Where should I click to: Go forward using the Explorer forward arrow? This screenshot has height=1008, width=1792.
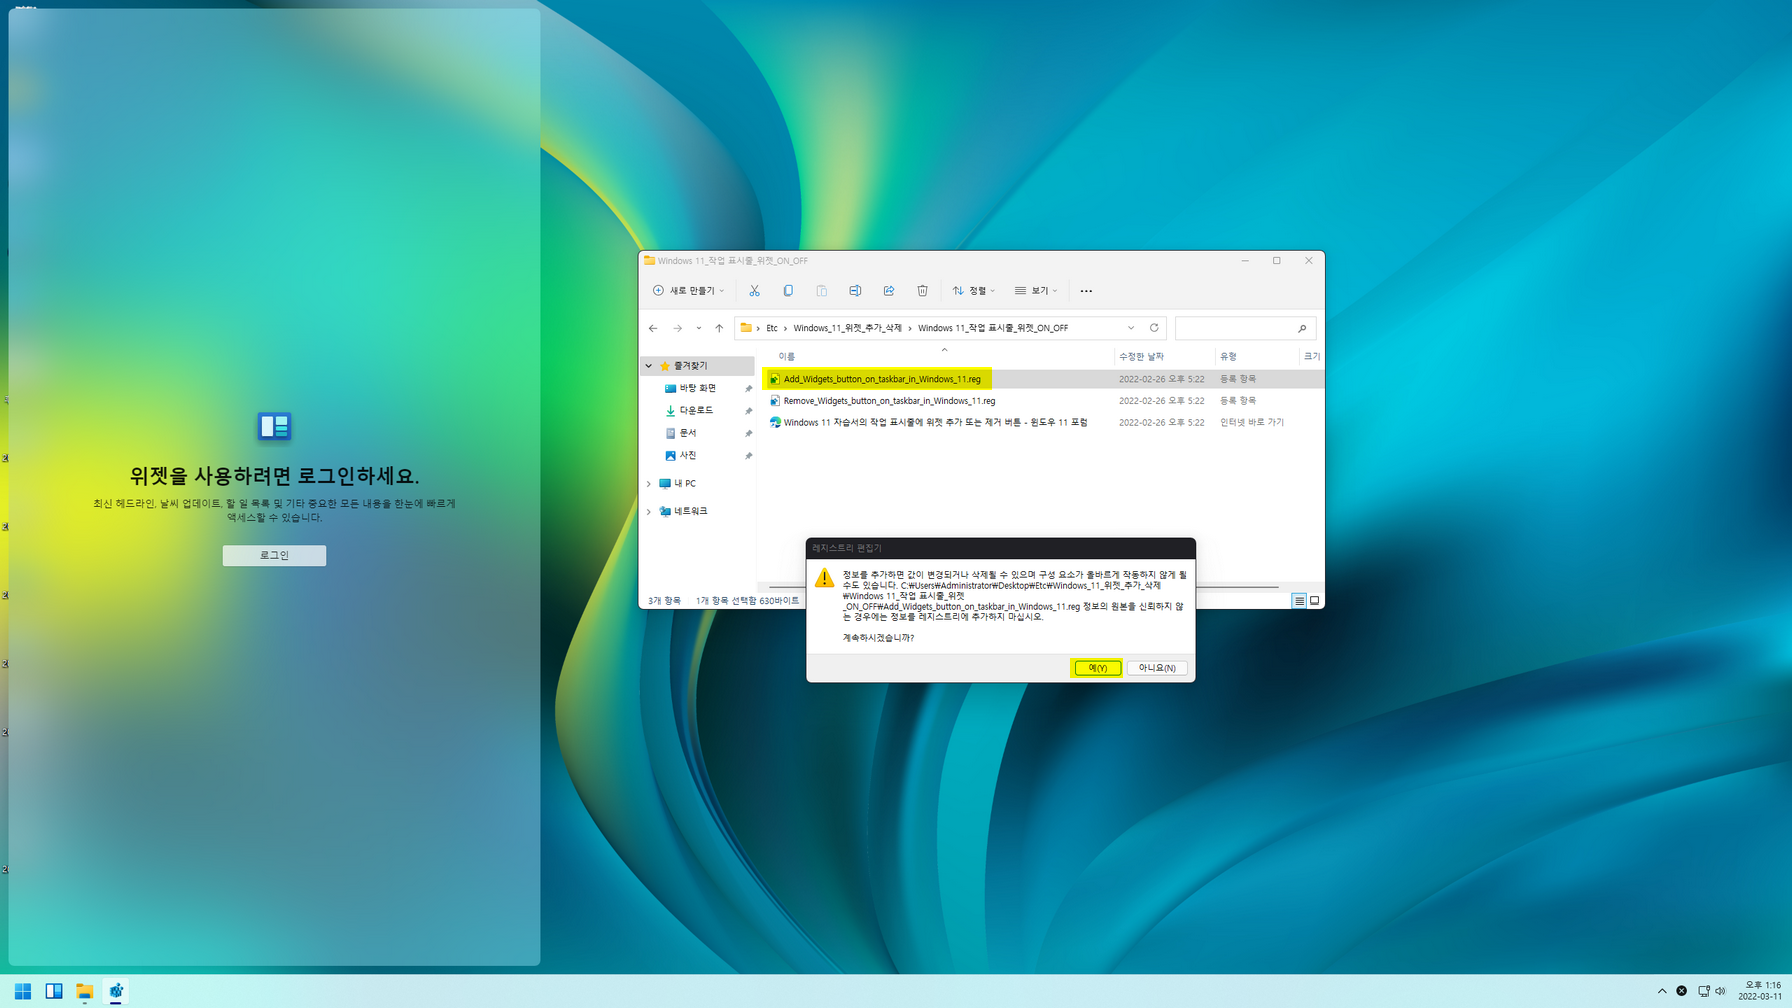click(x=677, y=328)
